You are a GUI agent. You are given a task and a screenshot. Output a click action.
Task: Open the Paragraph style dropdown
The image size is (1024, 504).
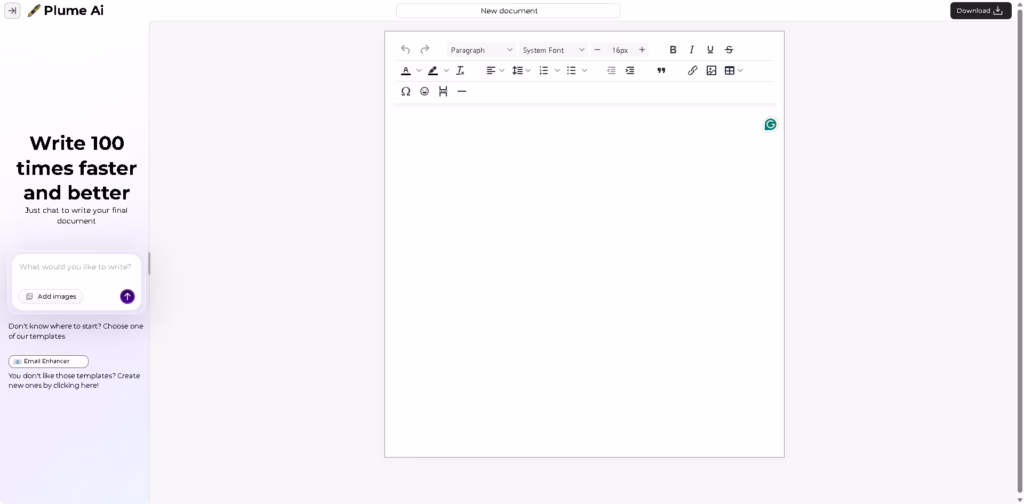point(481,50)
